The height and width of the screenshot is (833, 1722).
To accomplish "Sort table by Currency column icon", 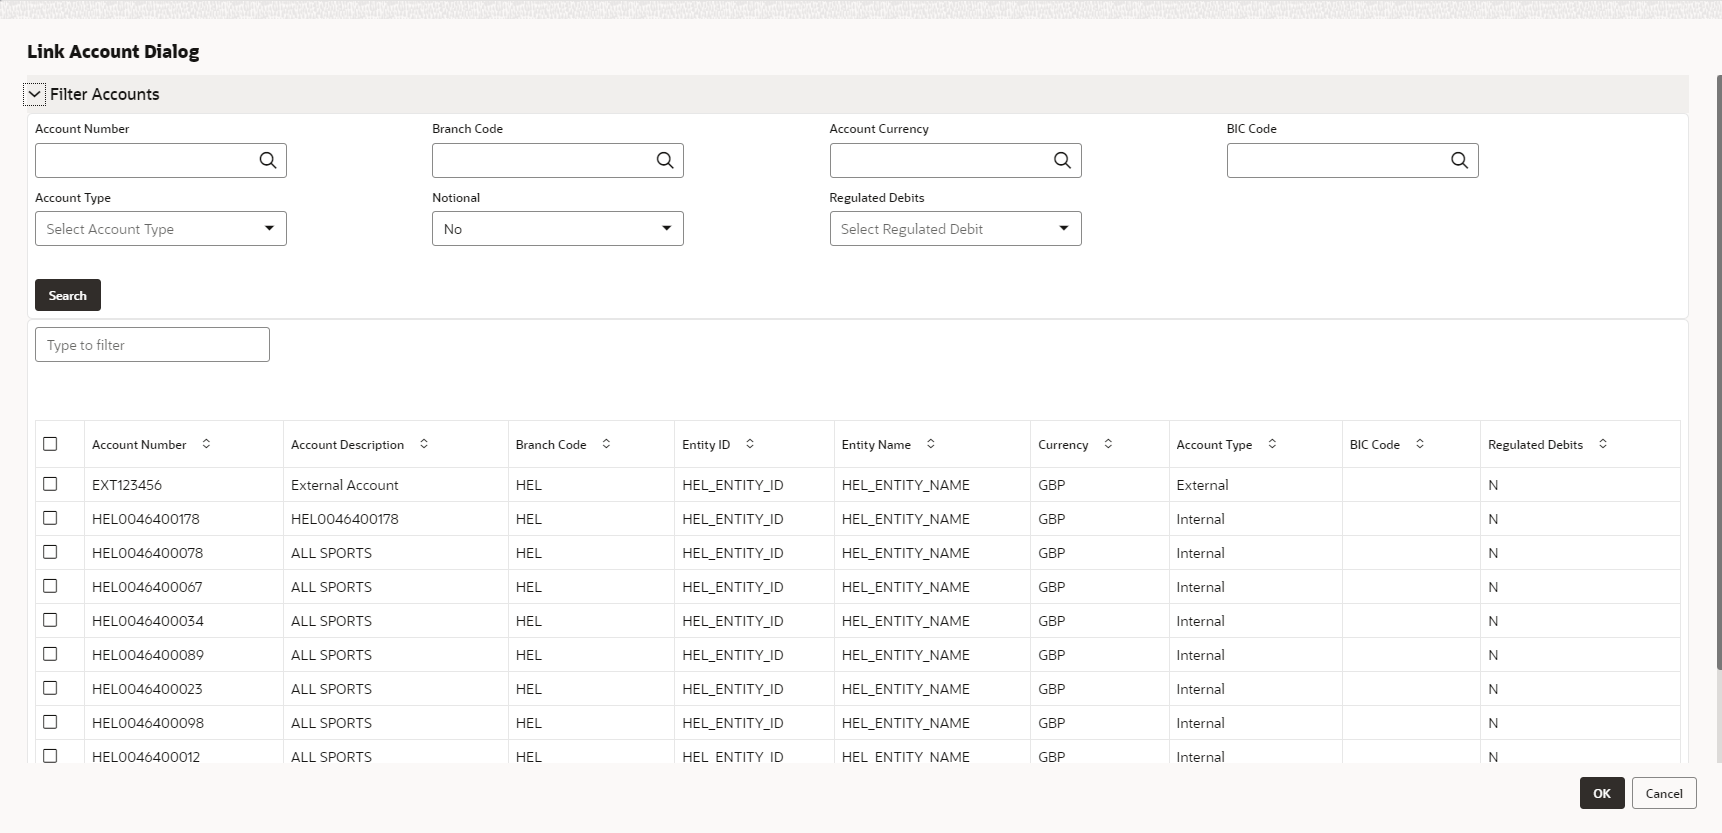I will point(1108,444).
